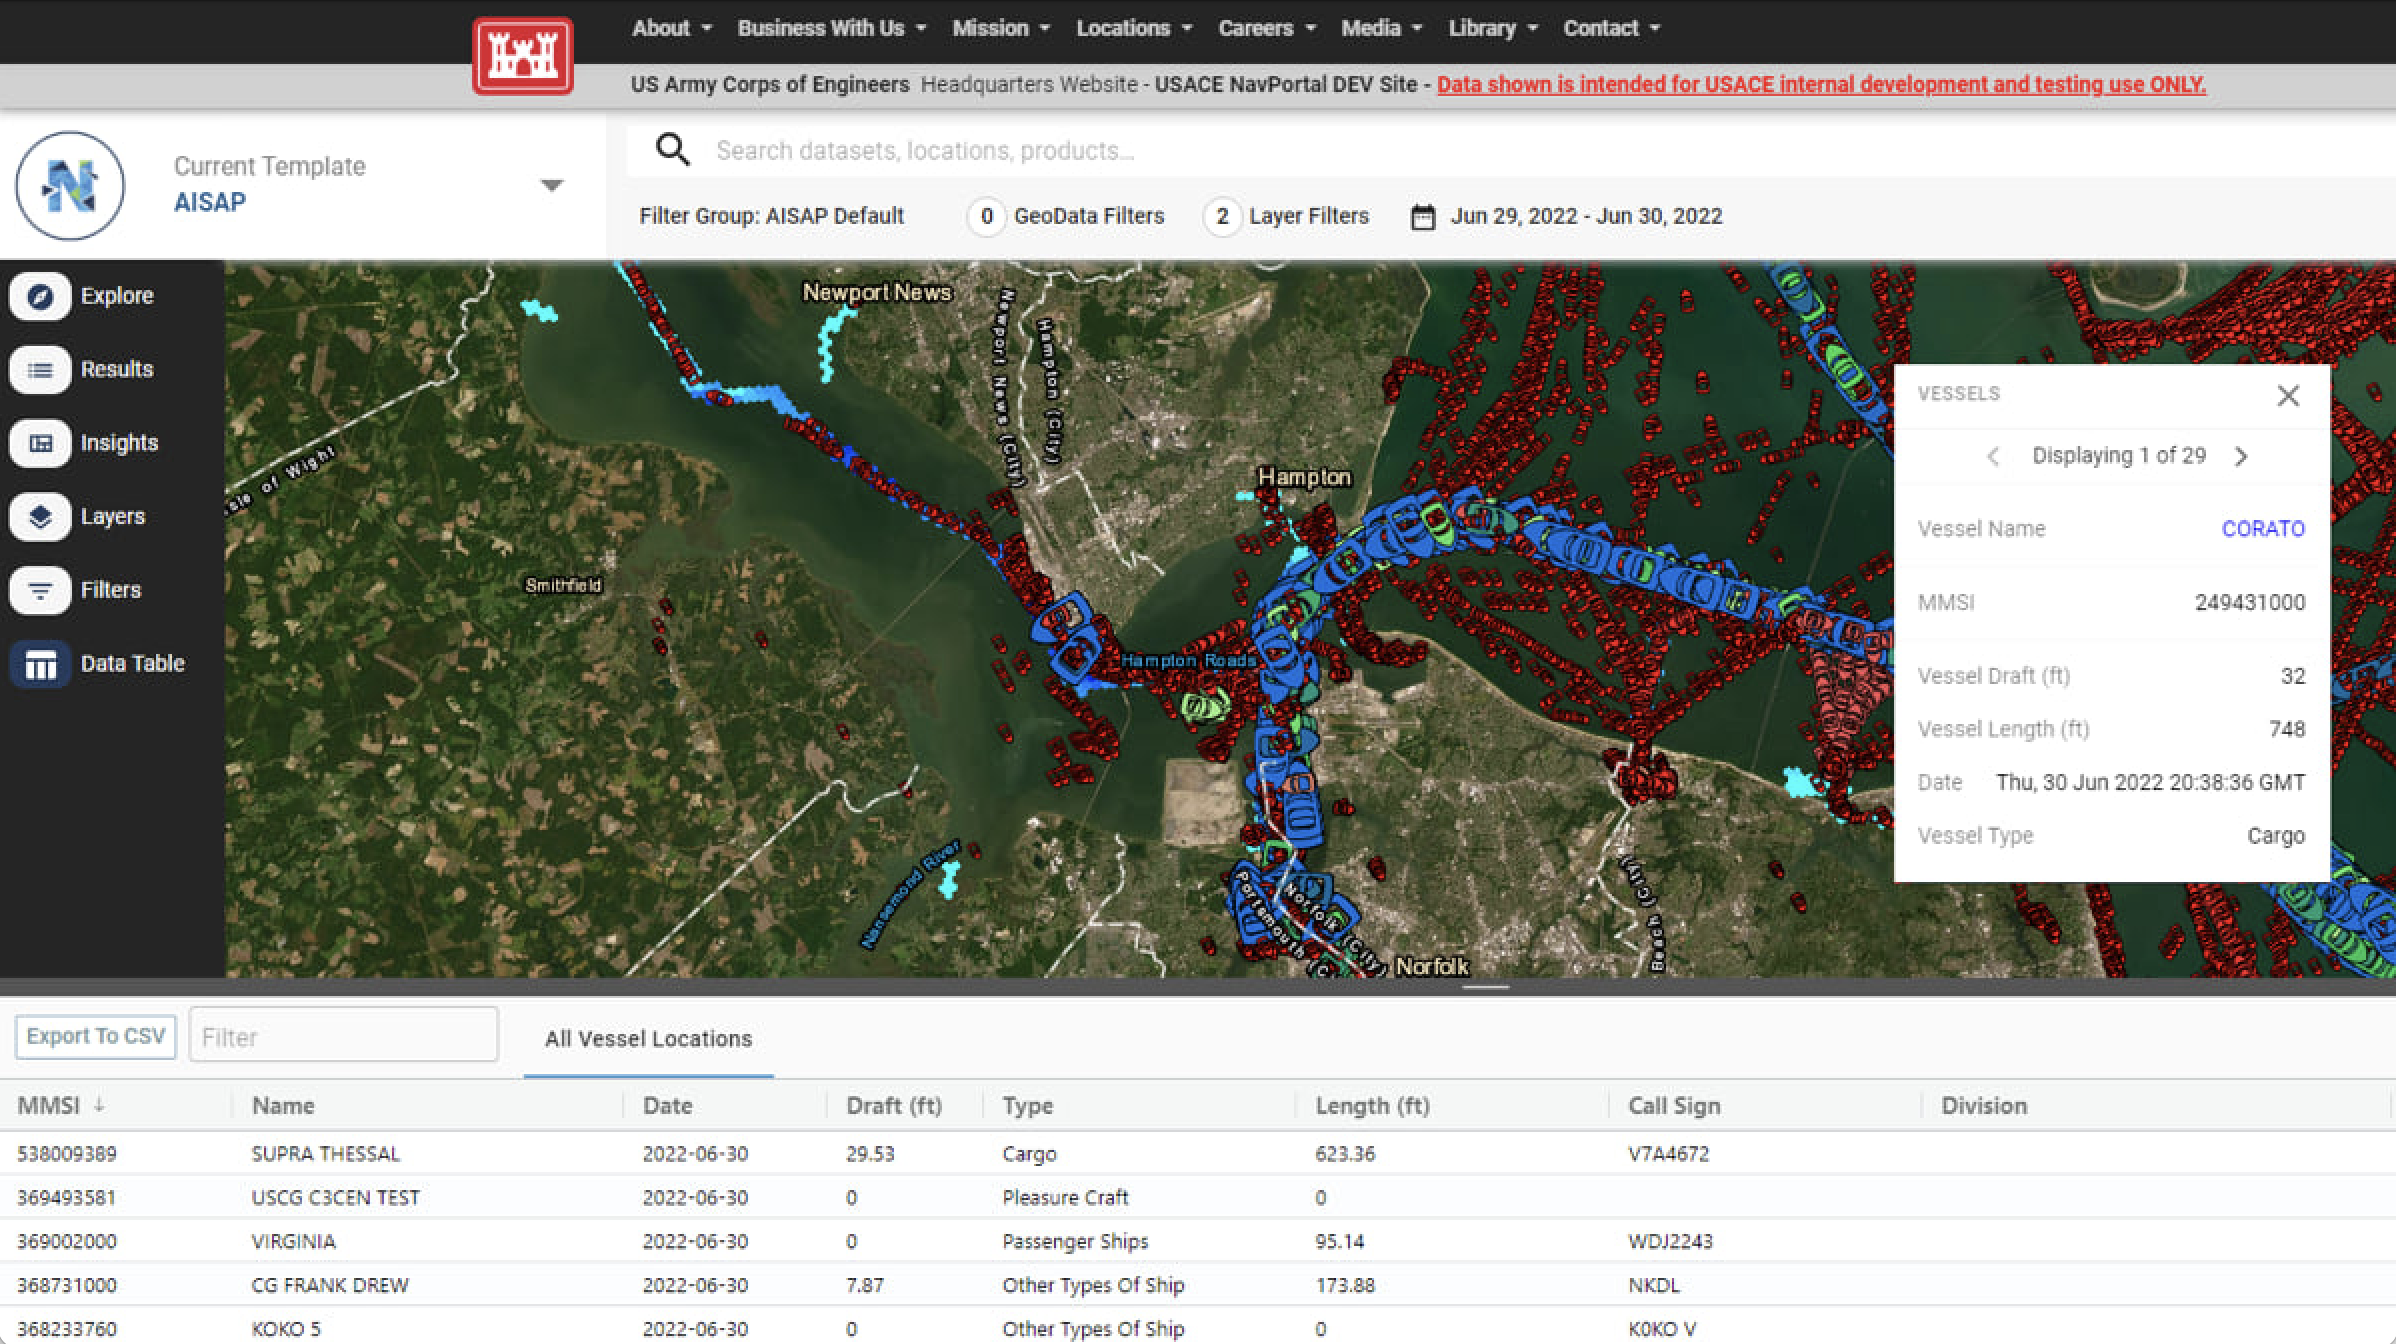Click the Filters funnel icon
This screenshot has width=2396, height=1344.
click(40, 590)
